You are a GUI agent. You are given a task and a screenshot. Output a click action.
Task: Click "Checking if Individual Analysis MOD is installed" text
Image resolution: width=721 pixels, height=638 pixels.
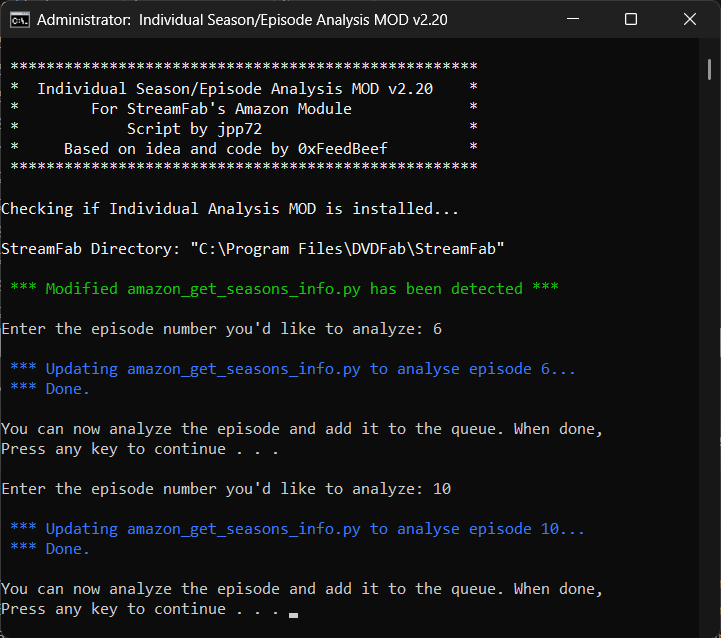[x=230, y=209]
